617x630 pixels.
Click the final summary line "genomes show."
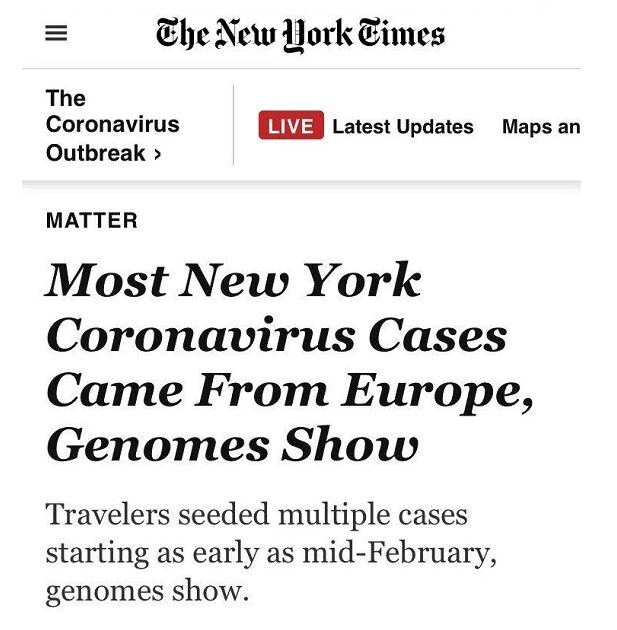(145, 589)
